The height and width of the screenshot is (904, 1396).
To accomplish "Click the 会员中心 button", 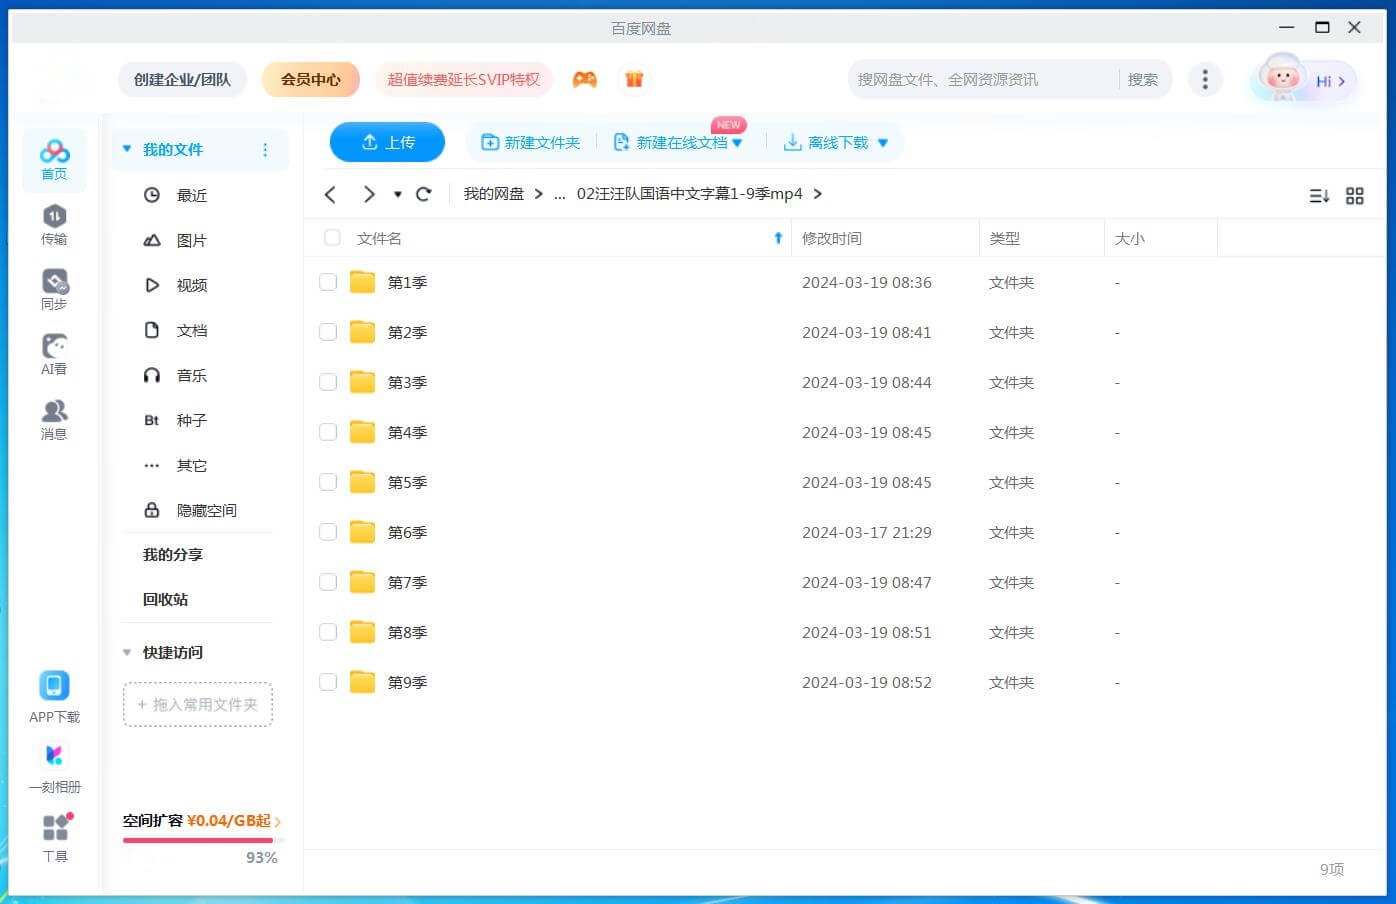I will [x=310, y=79].
